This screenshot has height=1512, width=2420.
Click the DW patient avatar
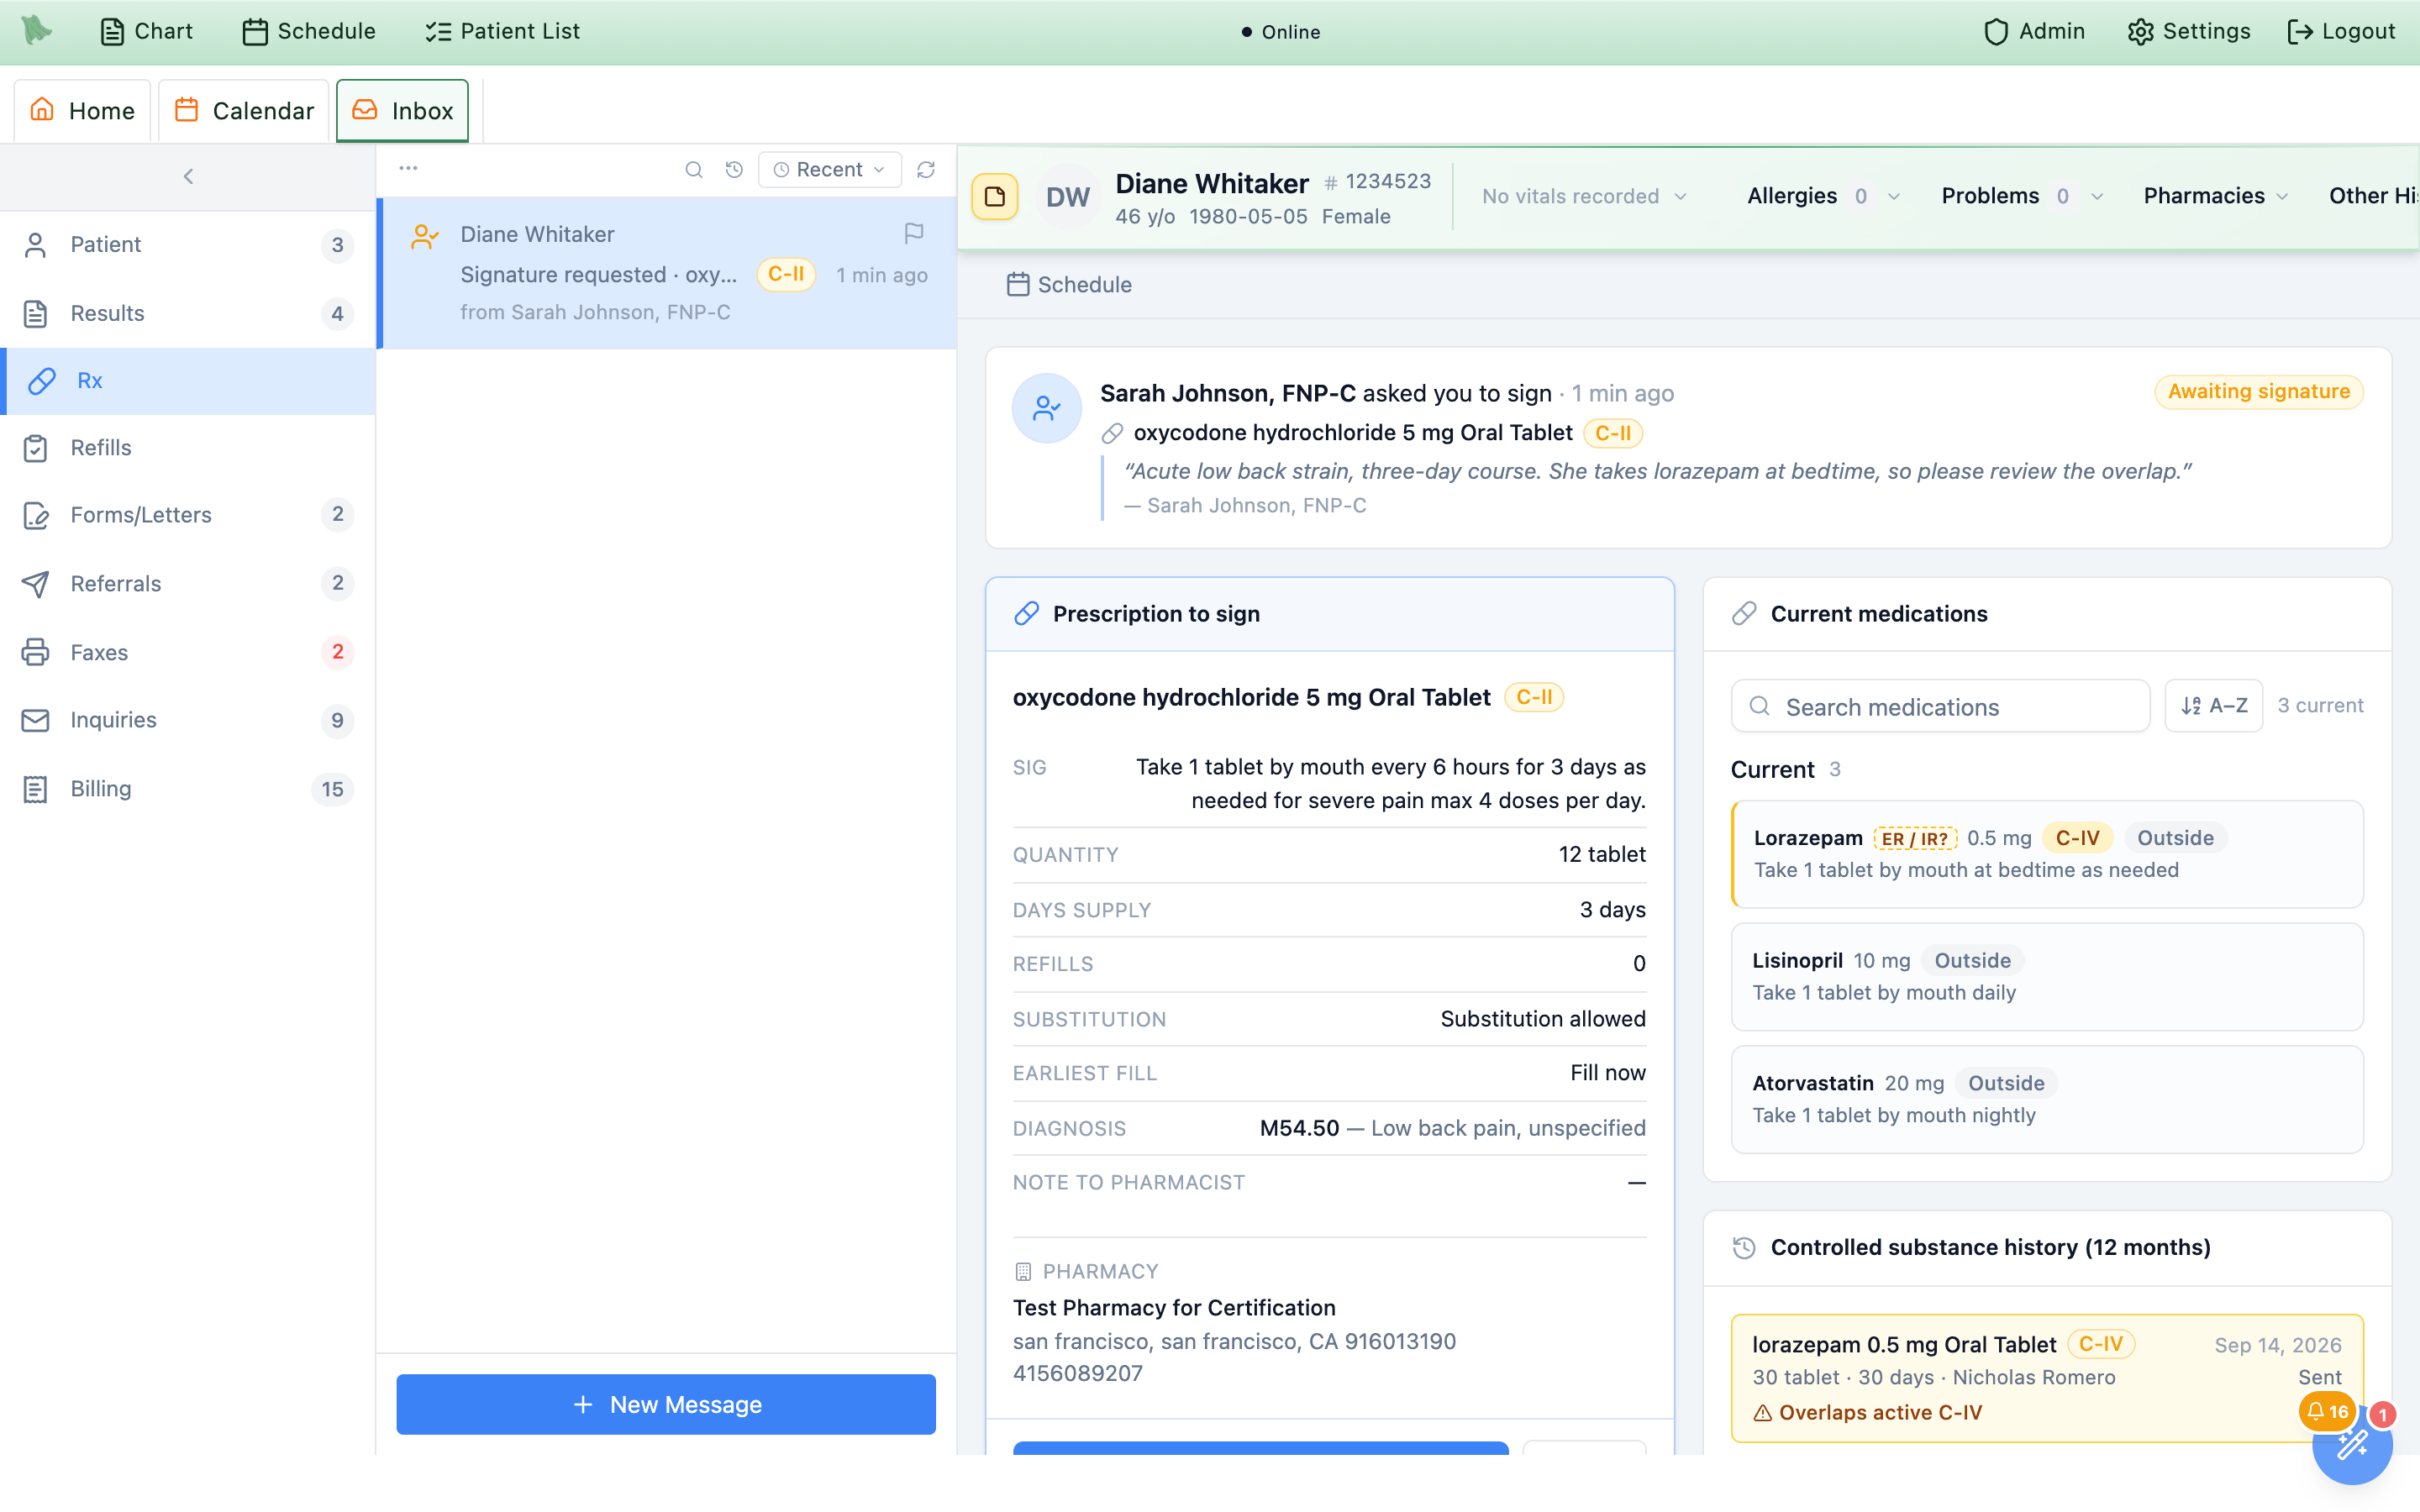coord(1068,197)
